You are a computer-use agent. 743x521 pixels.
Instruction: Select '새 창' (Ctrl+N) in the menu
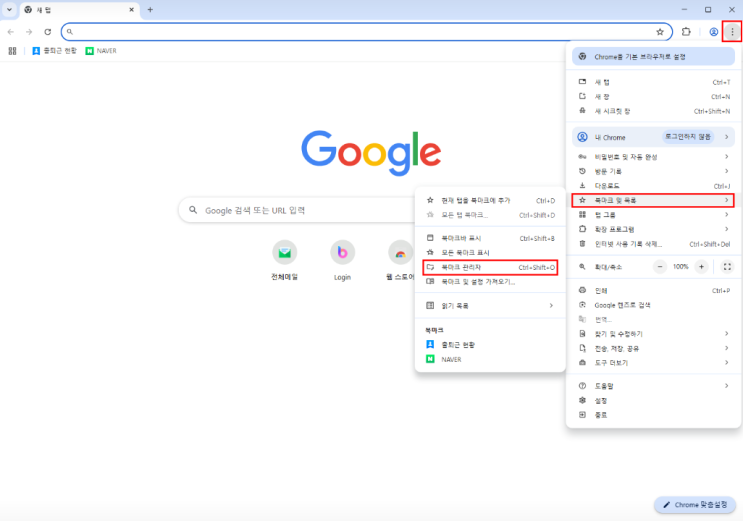coord(653,97)
